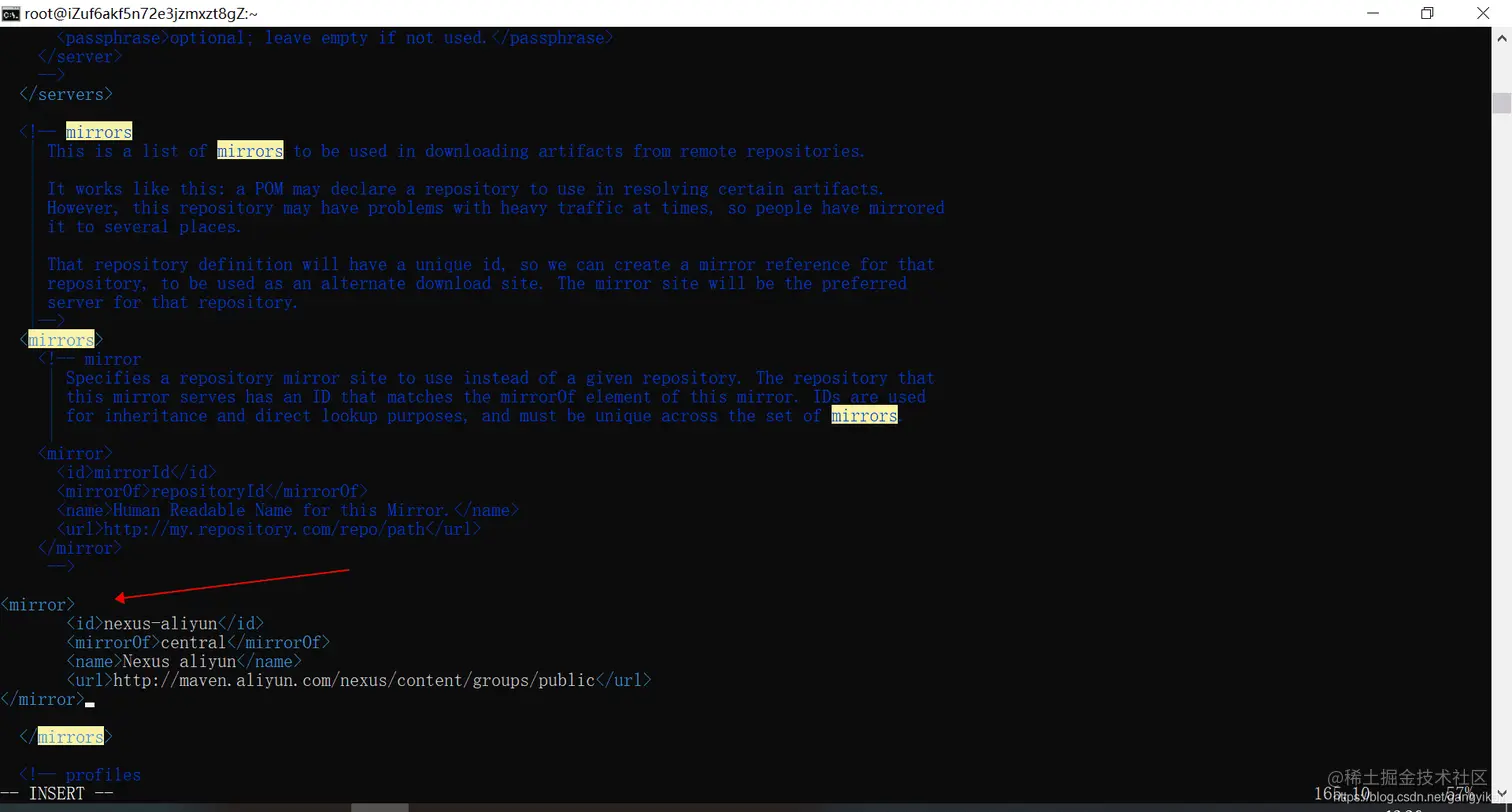Click the title text root@iZuf6akf5n72e3jzmxzt8gZ:~

click(x=142, y=13)
